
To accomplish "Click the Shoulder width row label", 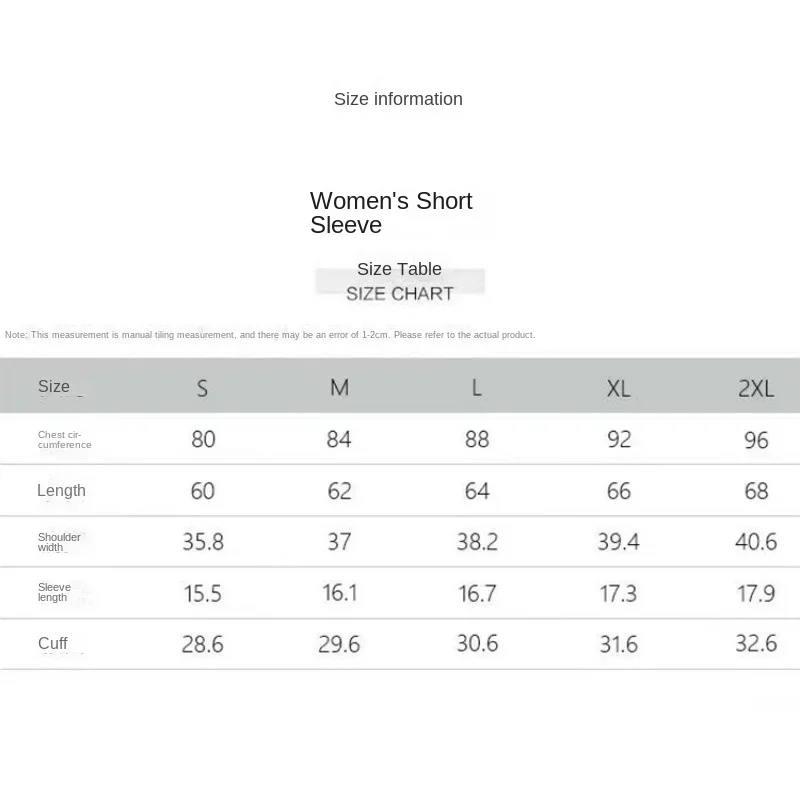I will [59, 542].
